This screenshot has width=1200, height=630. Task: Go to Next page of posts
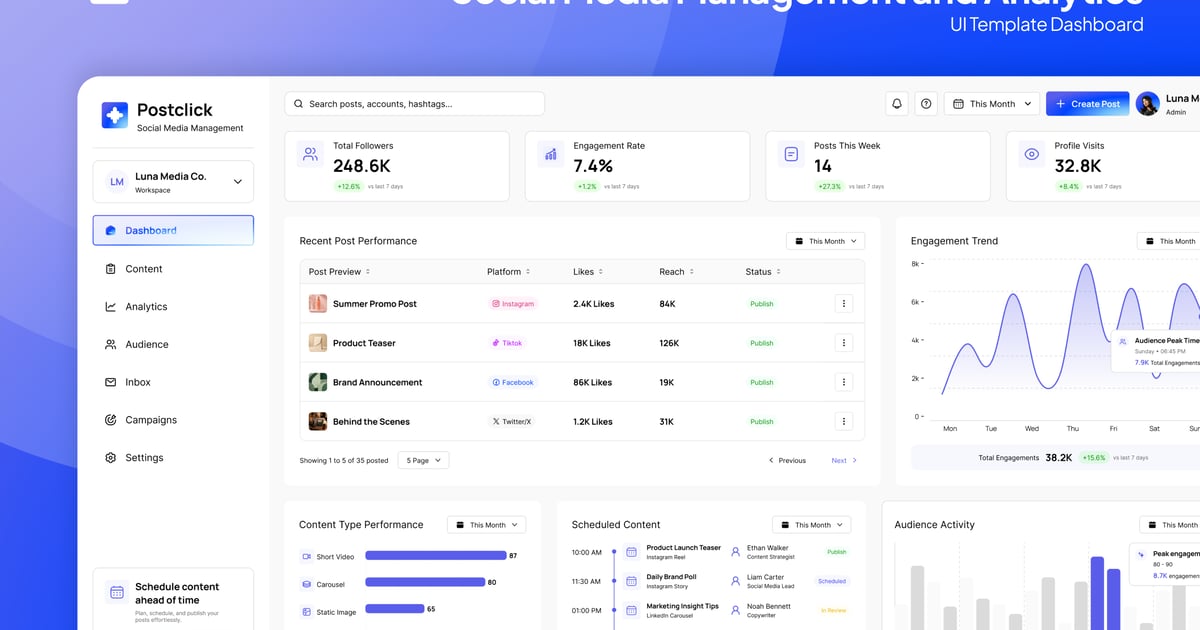pyautogui.click(x=844, y=461)
